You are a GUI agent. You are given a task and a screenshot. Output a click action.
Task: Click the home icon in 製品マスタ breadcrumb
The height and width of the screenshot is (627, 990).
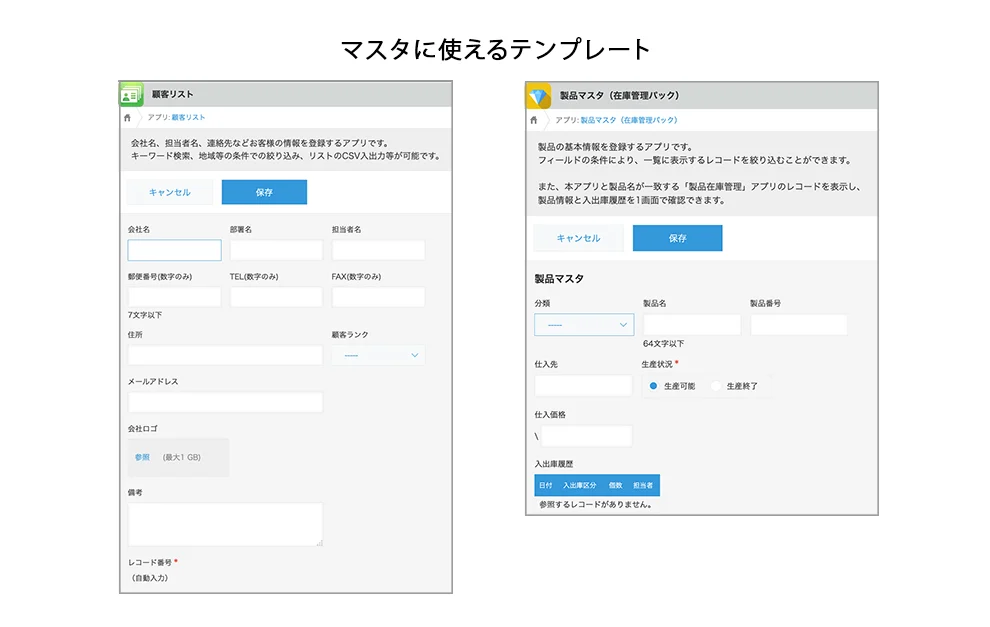535,120
